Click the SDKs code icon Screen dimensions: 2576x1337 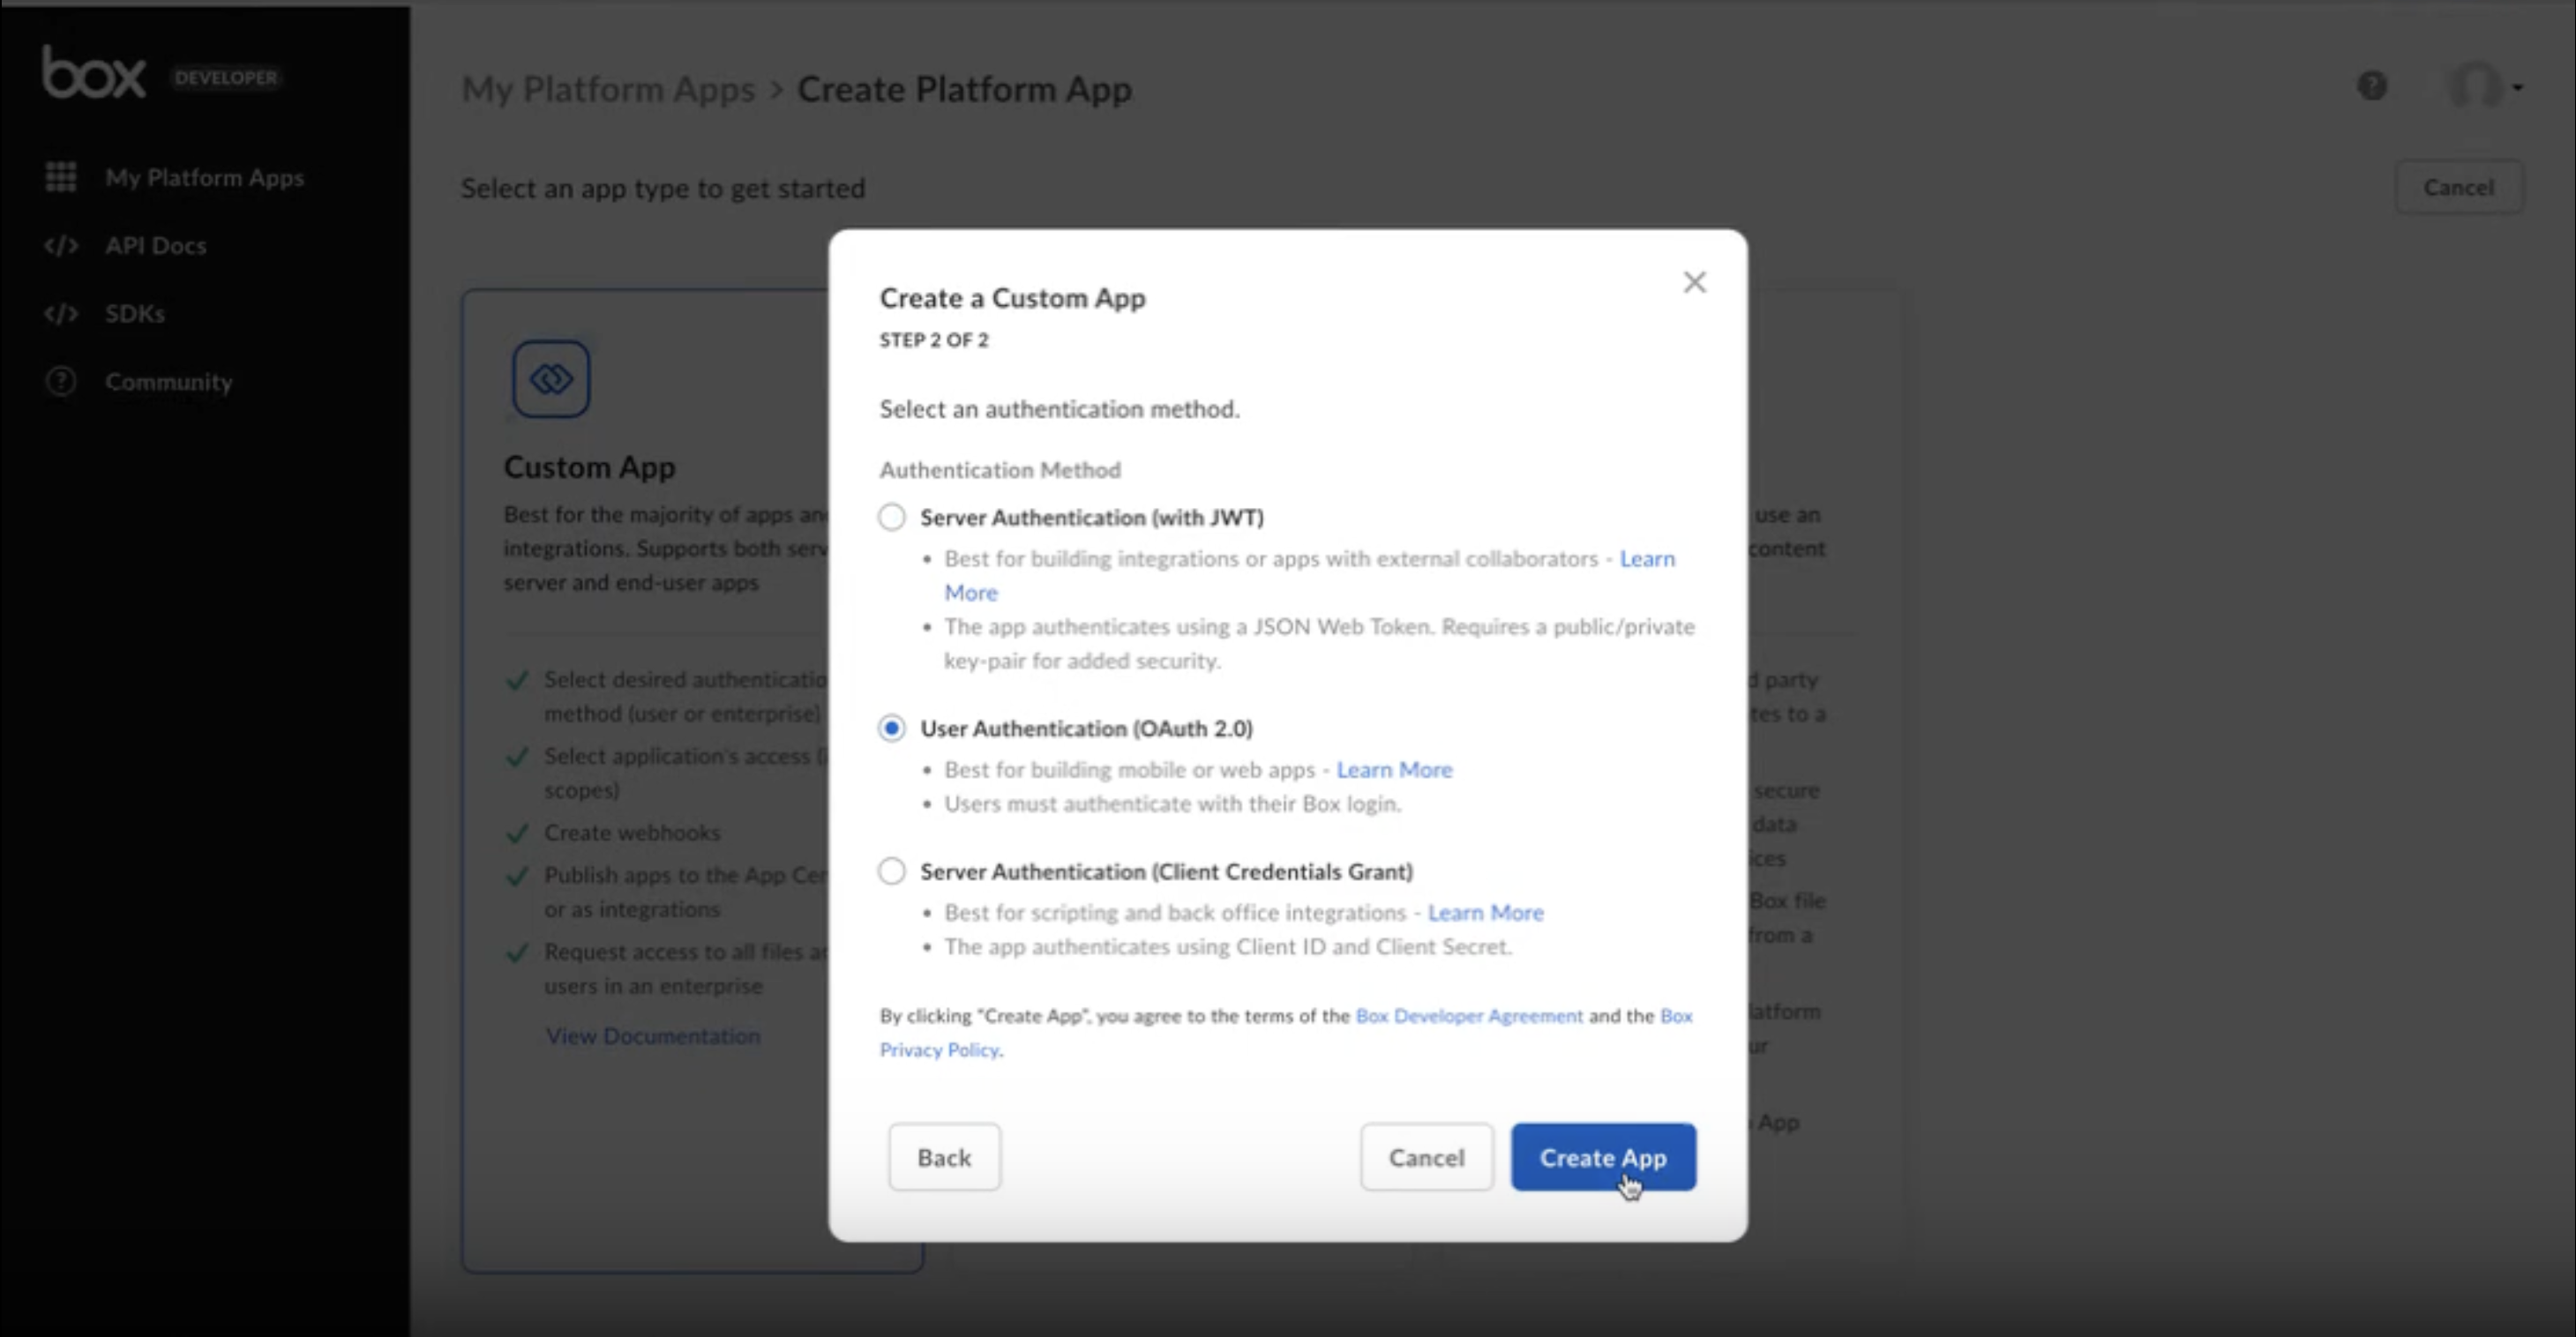coord(61,313)
